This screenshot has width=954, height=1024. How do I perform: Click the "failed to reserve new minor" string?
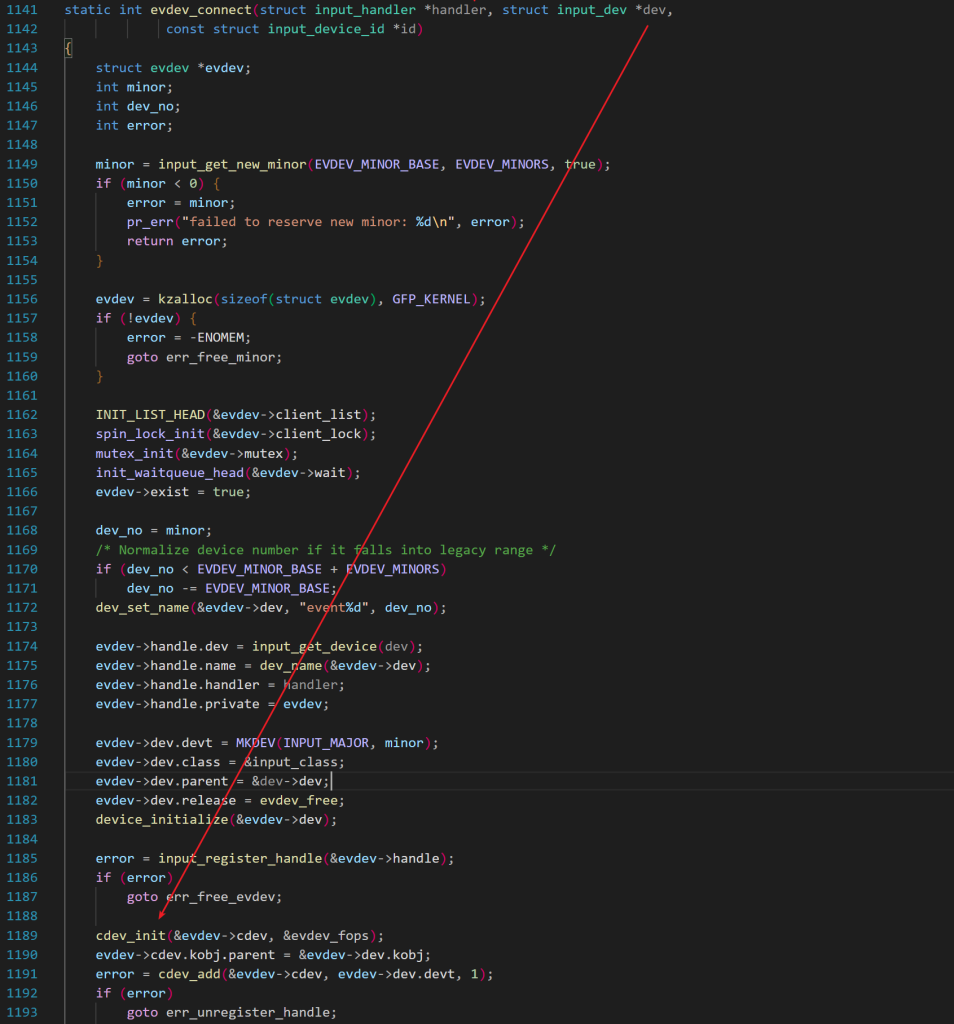coord(317,222)
